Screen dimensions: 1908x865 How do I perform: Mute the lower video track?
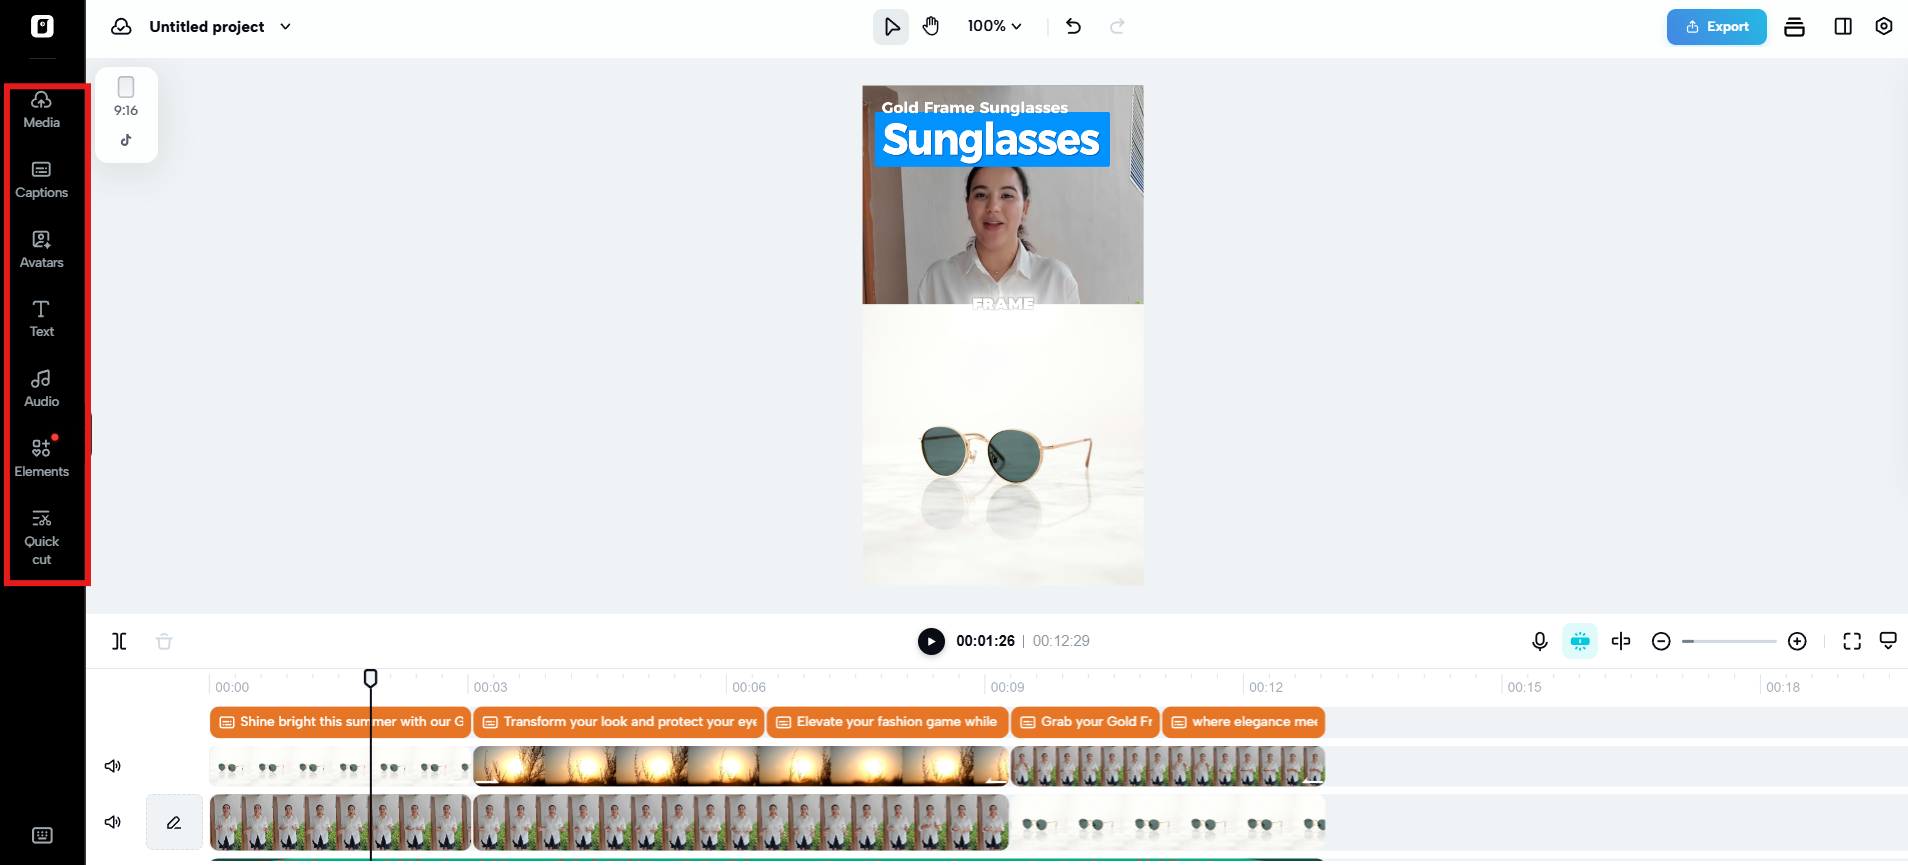pos(113,822)
